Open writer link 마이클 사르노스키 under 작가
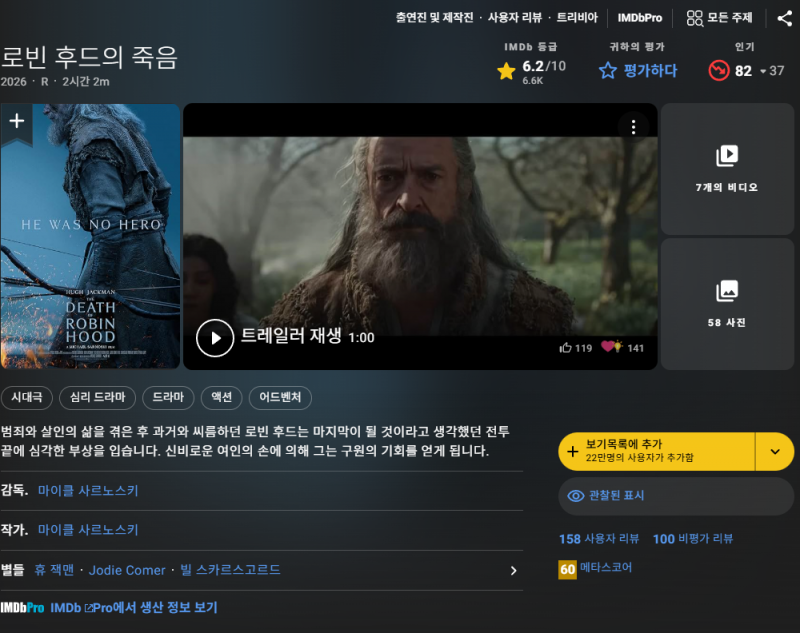The height and width of the screenshot is (633, 800). coord(88,530)
